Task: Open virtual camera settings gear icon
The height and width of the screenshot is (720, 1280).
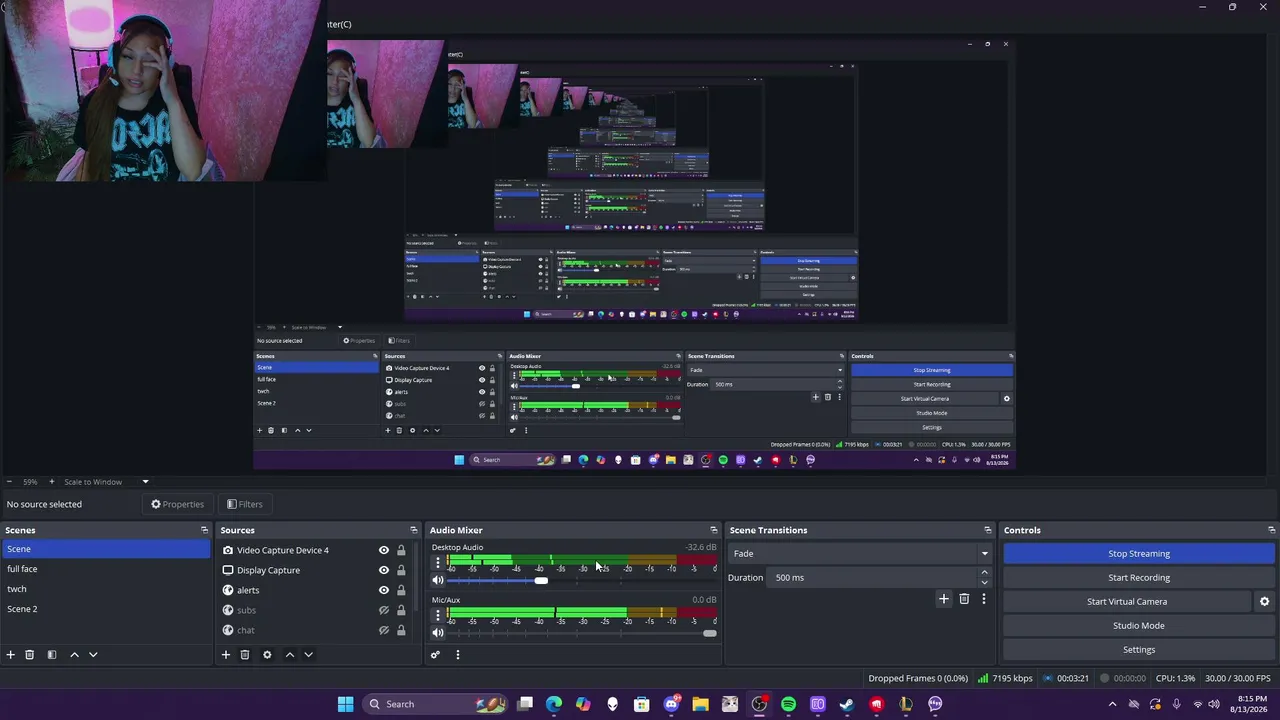Action: click(x=1264, y=602)
